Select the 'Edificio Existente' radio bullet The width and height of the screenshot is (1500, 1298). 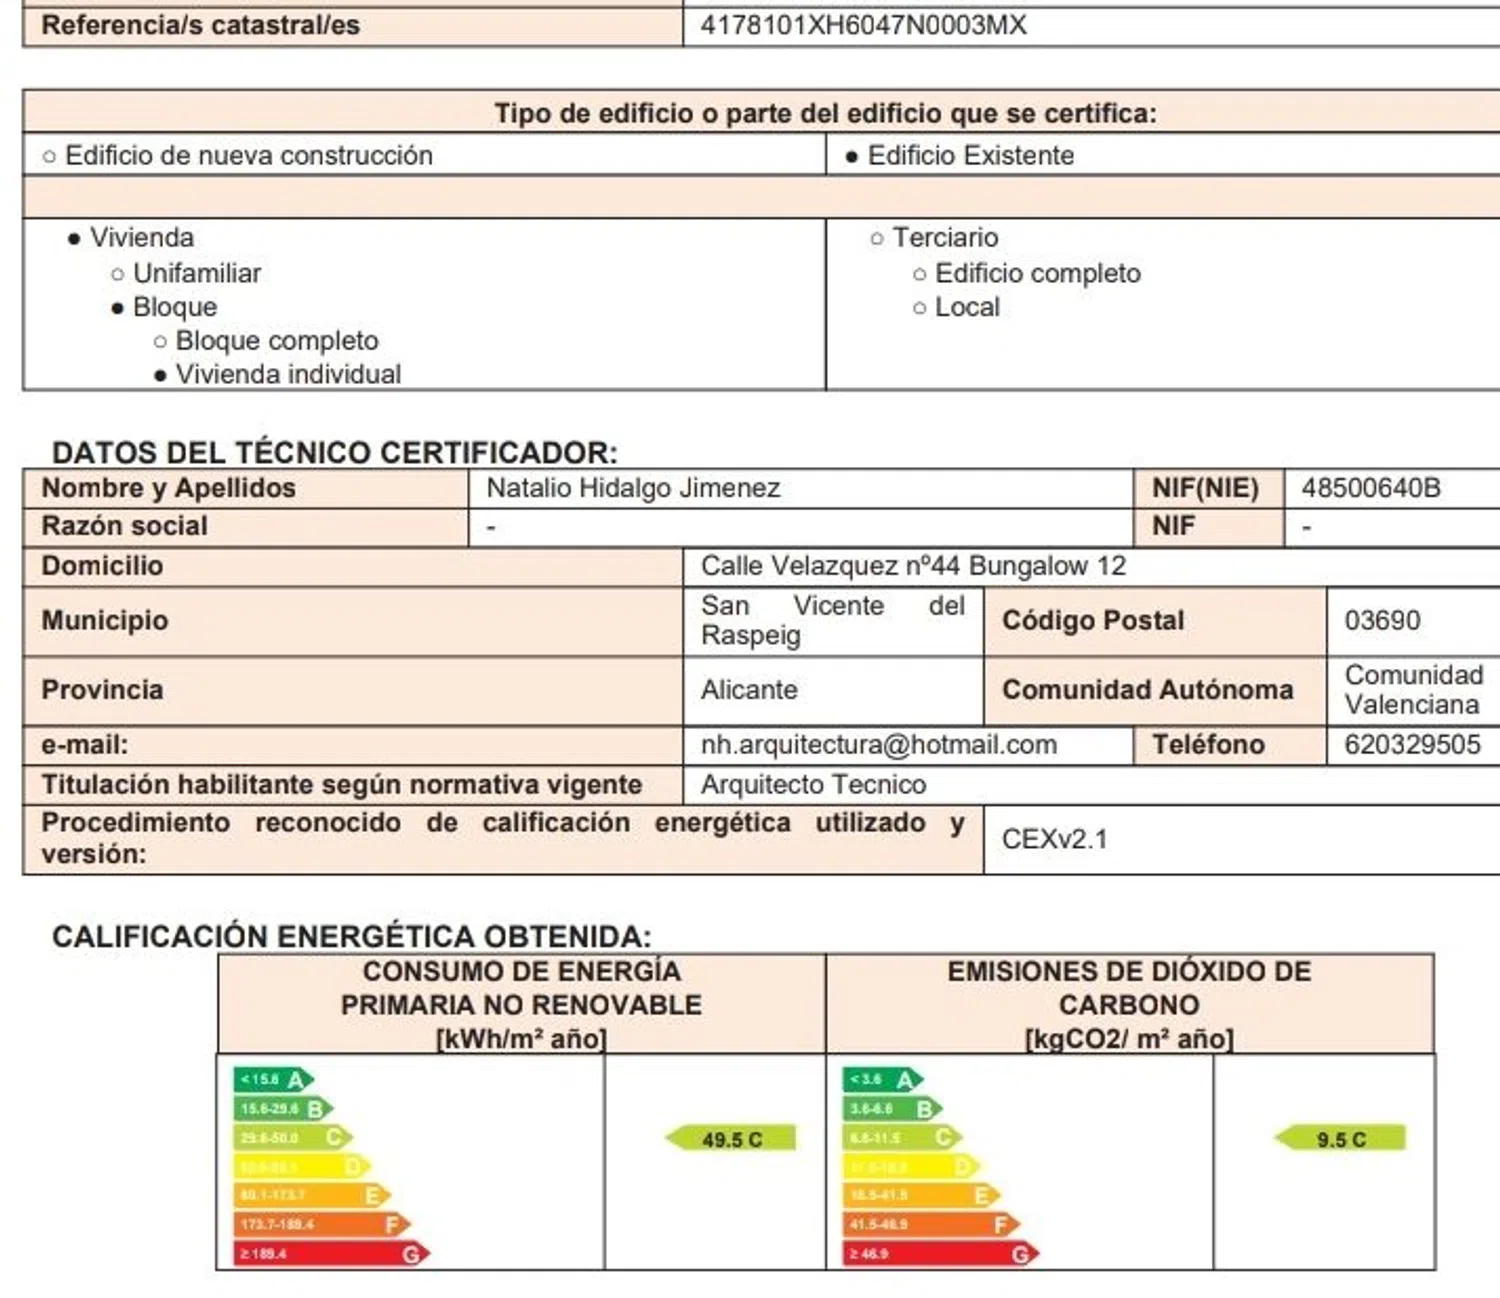[x=852, y=156]
